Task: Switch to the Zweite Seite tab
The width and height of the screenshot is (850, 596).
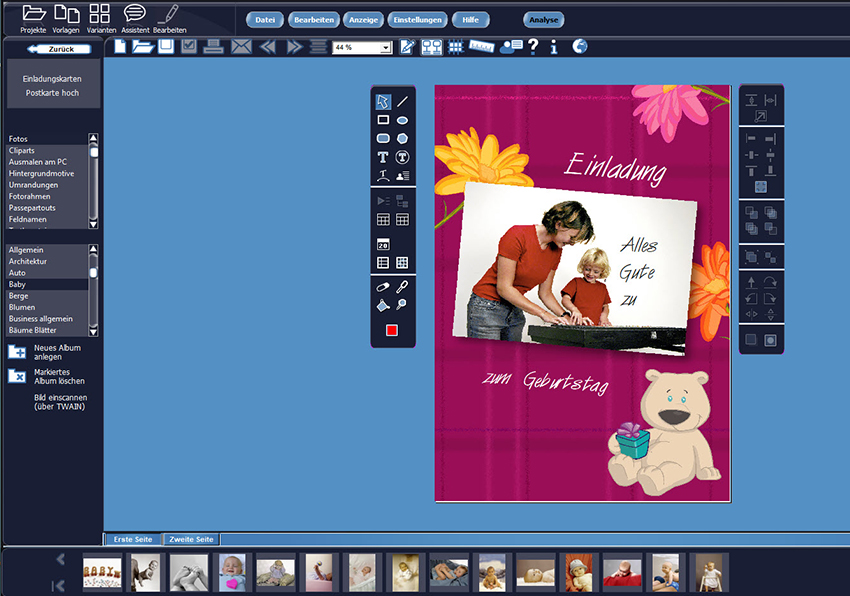Action: (x=191, y=539)
